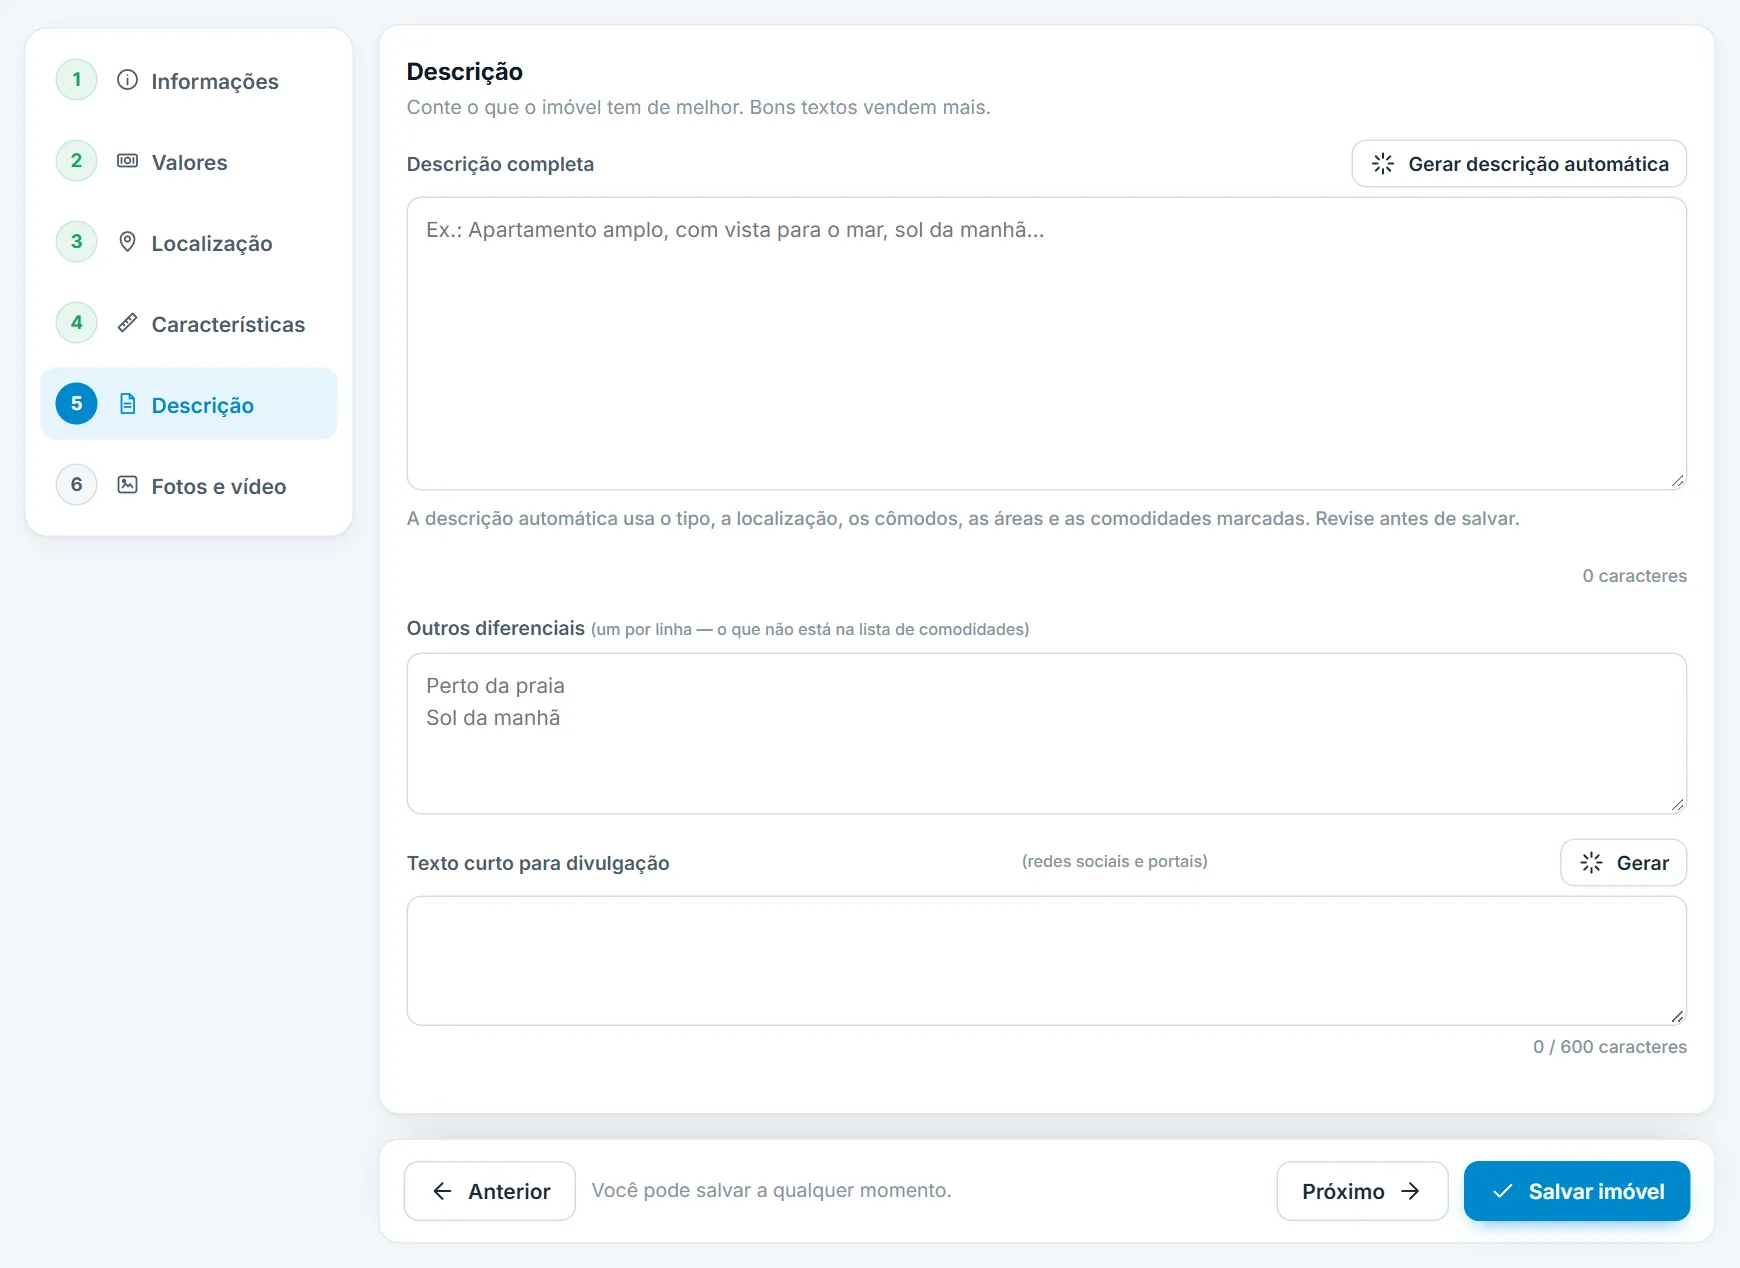Image resolution: width=1740 pixels, height=1268 pixels.
Task: Focus the Texto curto para divulgação field
Action: (x=1047, y=961)
